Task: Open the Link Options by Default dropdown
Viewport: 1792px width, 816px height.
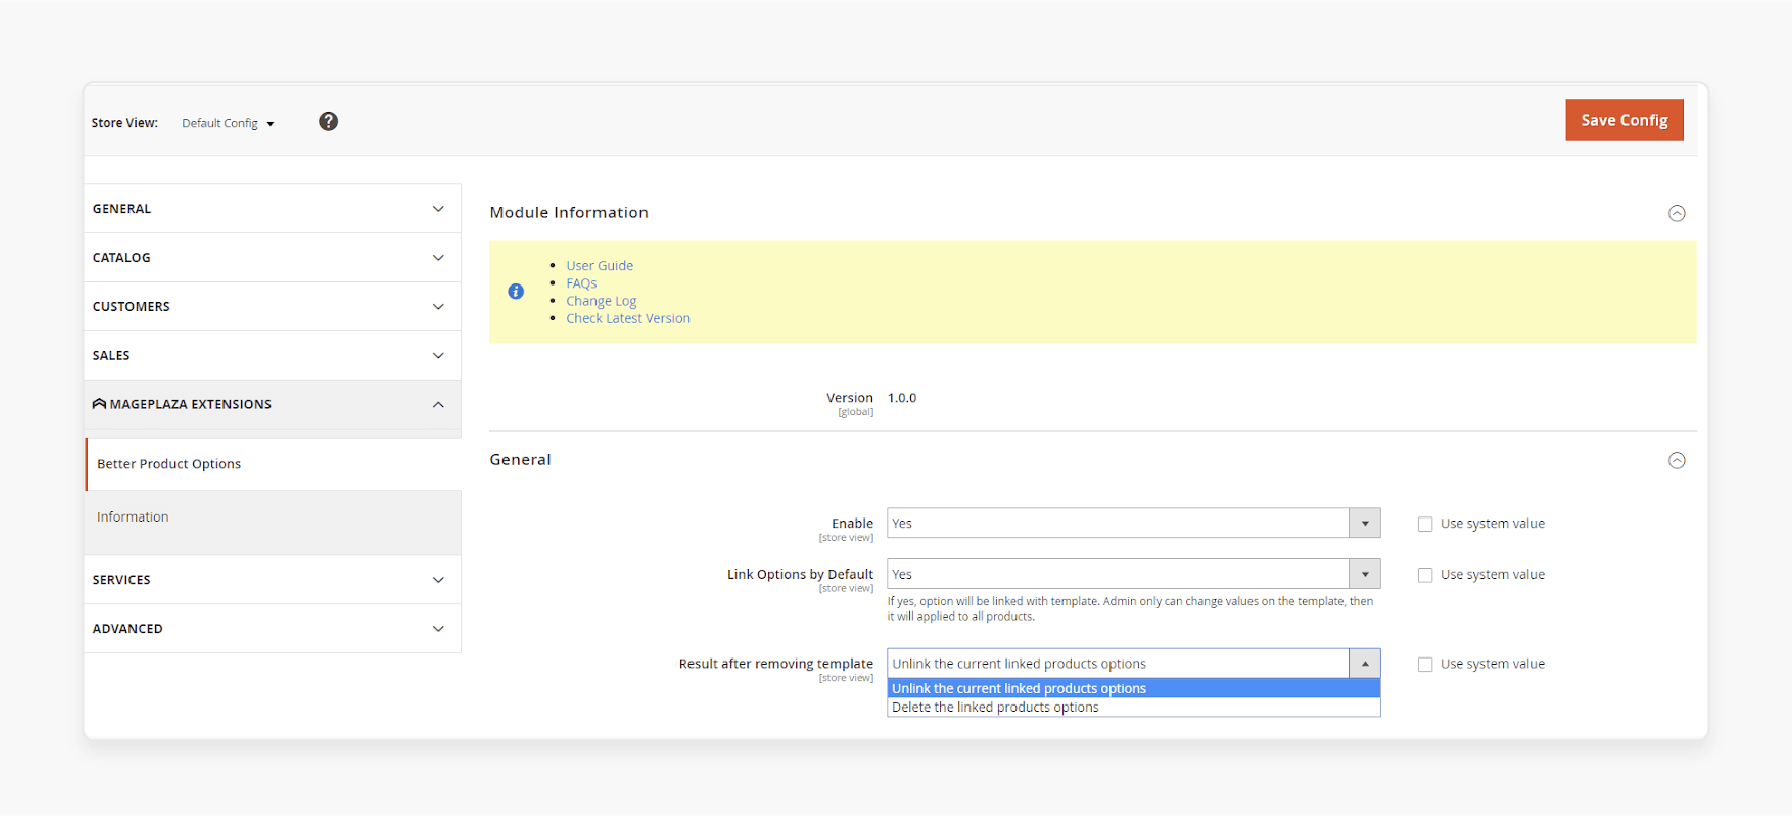Action: tap(1134, 574)
